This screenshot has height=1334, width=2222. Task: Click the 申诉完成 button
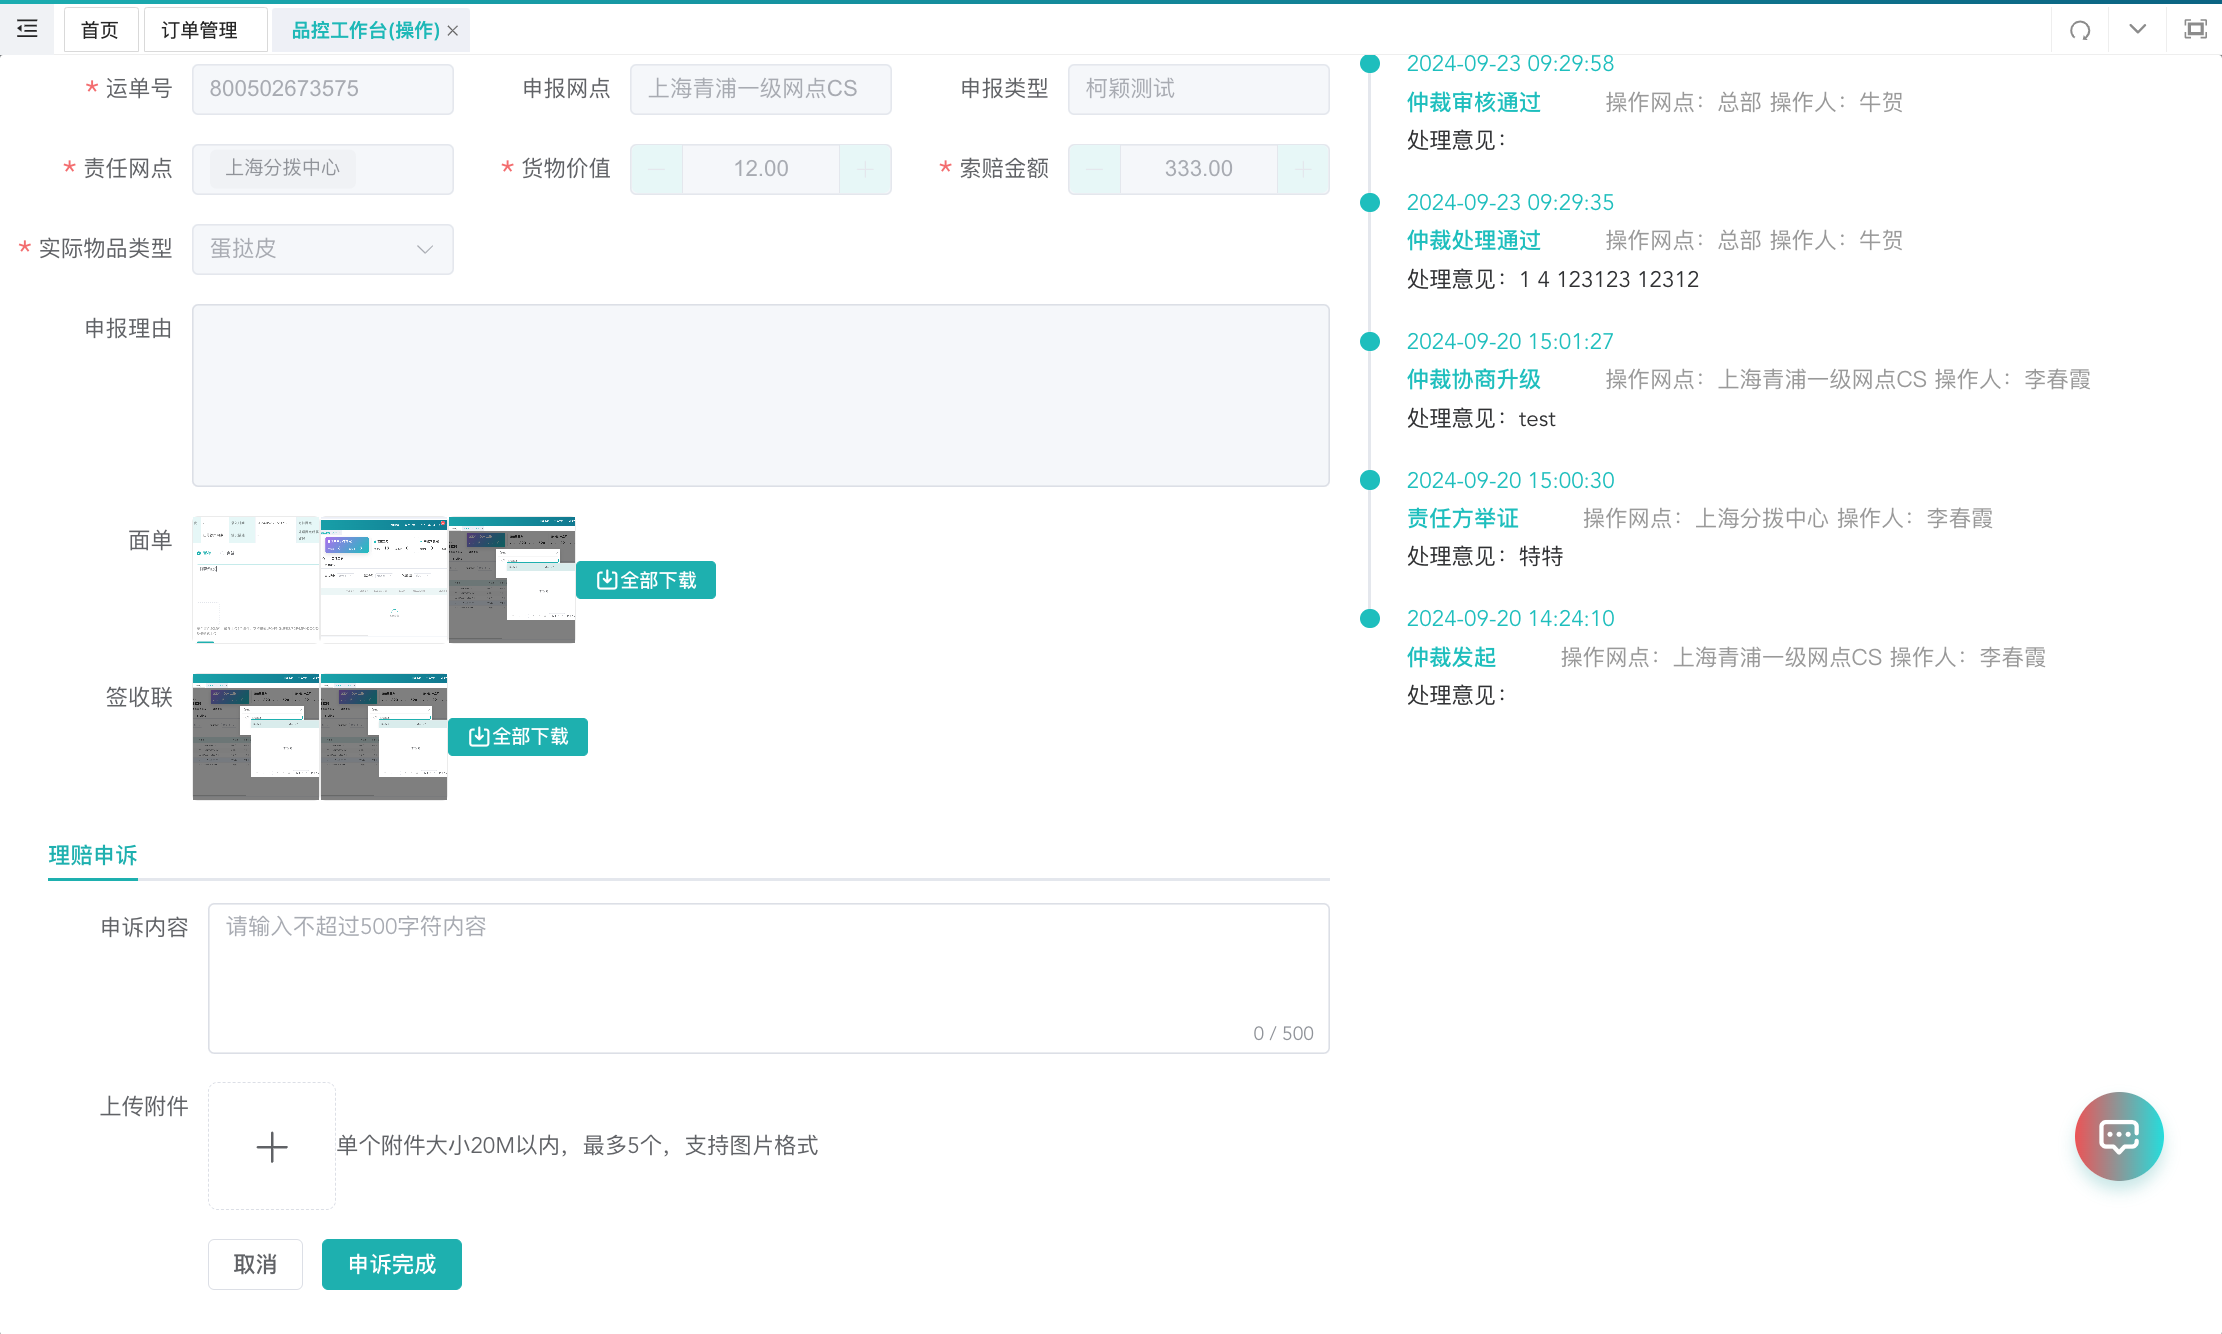[x=392, y=1264]
